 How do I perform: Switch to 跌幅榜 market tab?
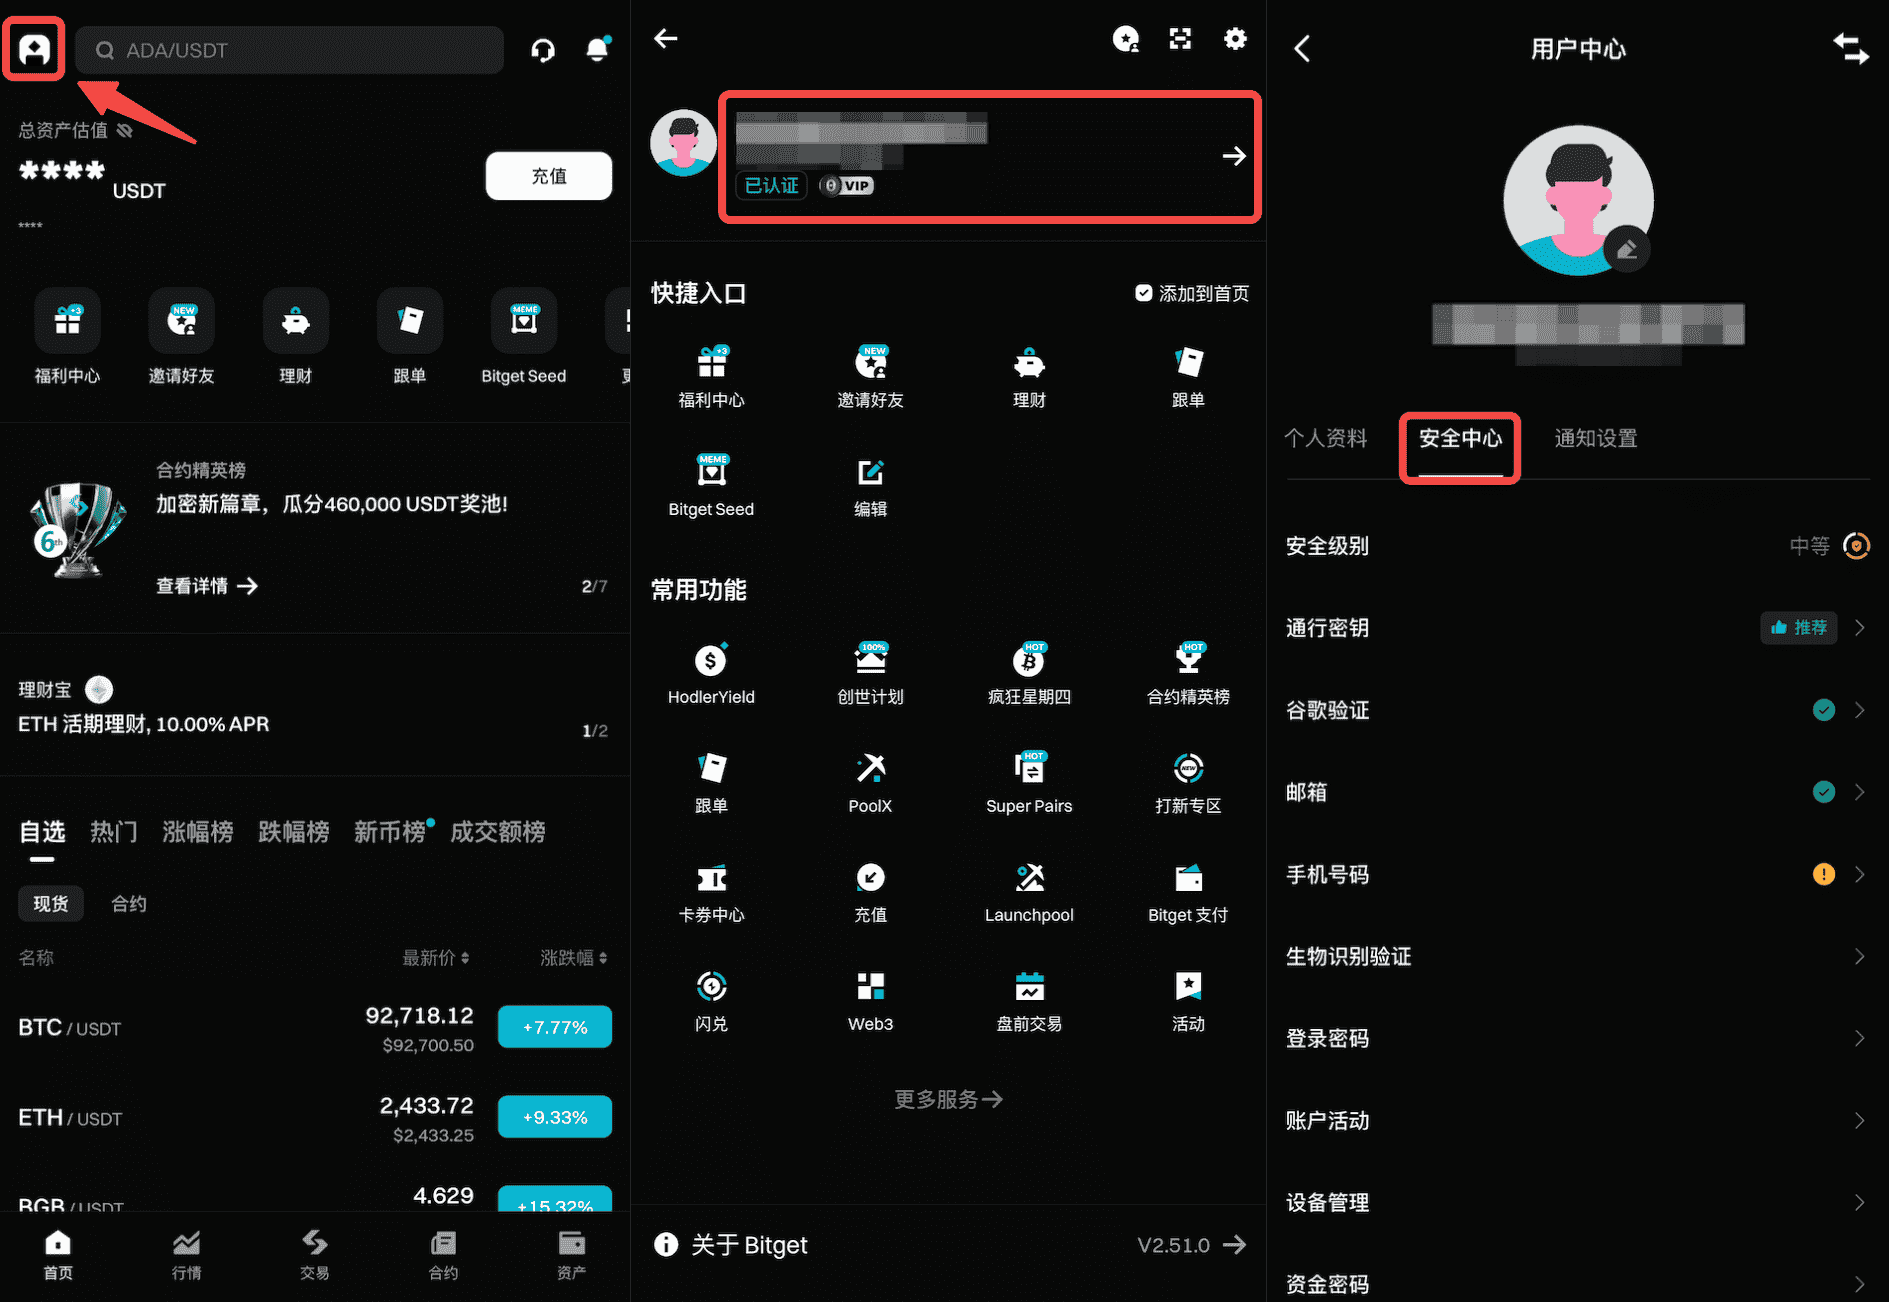click(x=294, y=832)
